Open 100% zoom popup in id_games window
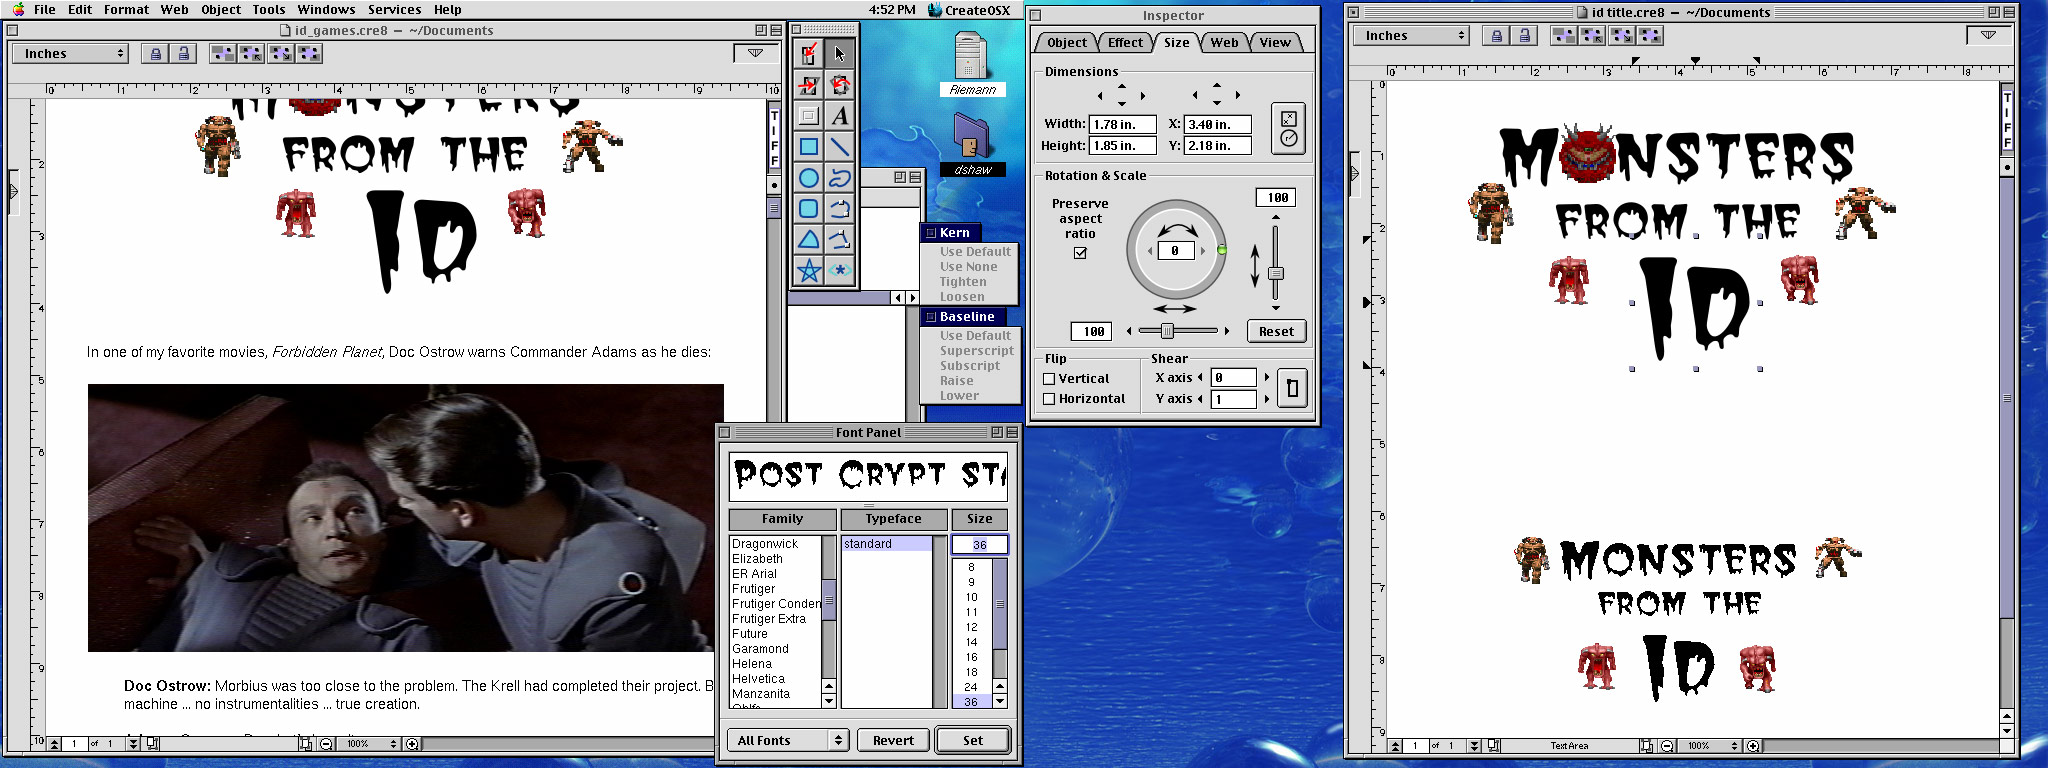 pyautogui.click(x=368, y=744)
